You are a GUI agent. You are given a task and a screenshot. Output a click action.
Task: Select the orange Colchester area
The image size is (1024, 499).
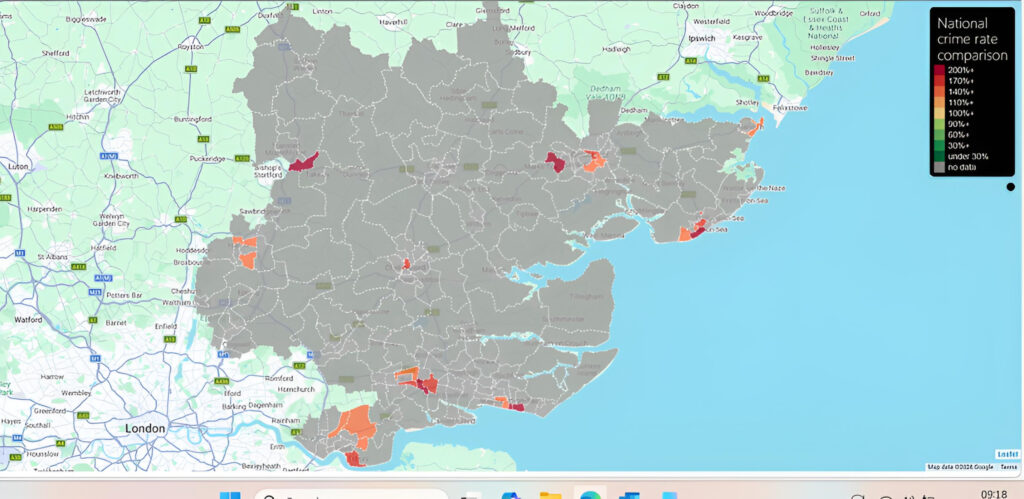[x=594, y=161]
